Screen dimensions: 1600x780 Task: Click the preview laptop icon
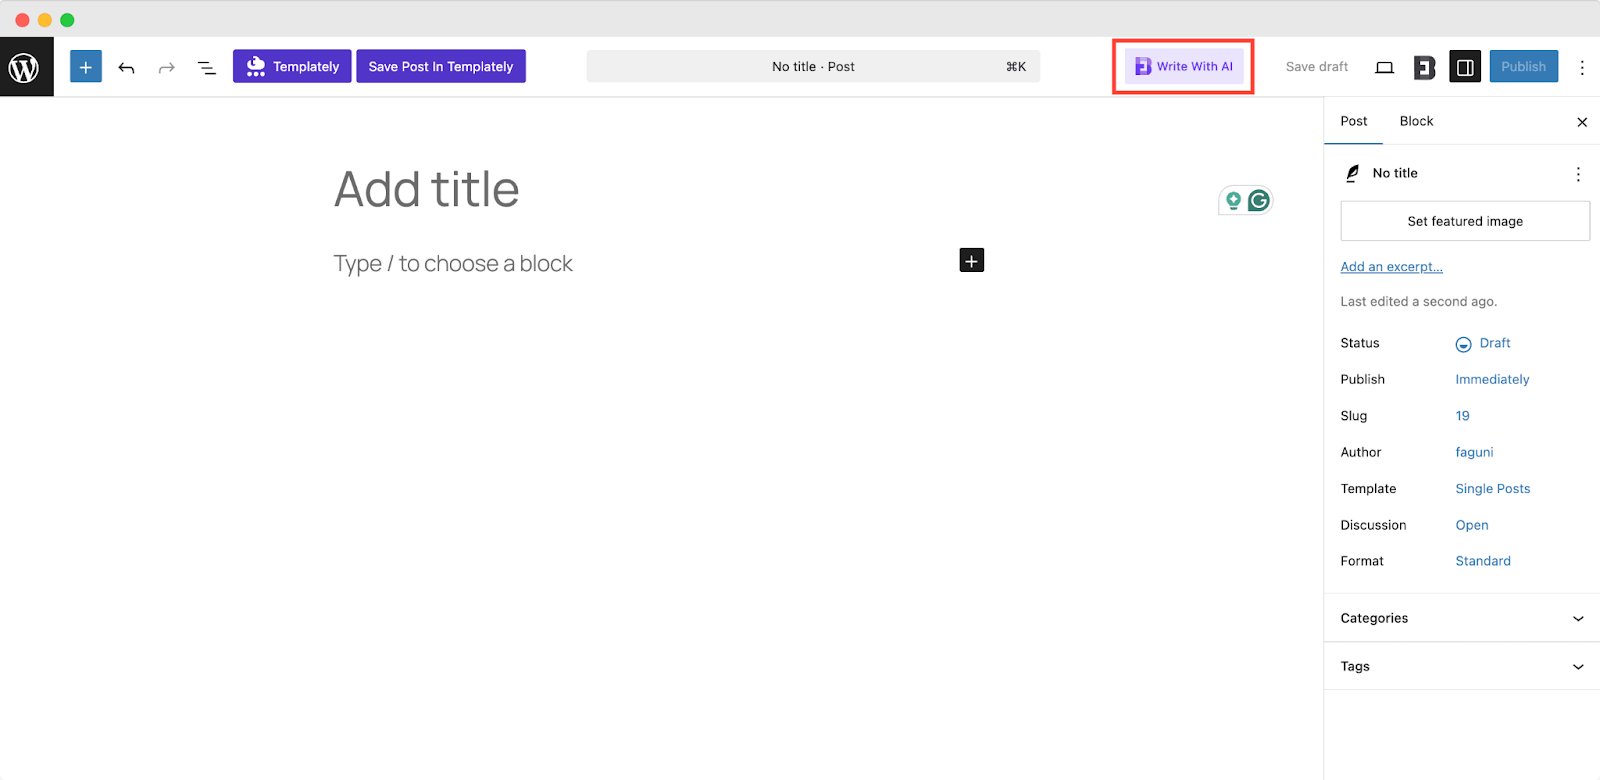tap(1384, 67)
